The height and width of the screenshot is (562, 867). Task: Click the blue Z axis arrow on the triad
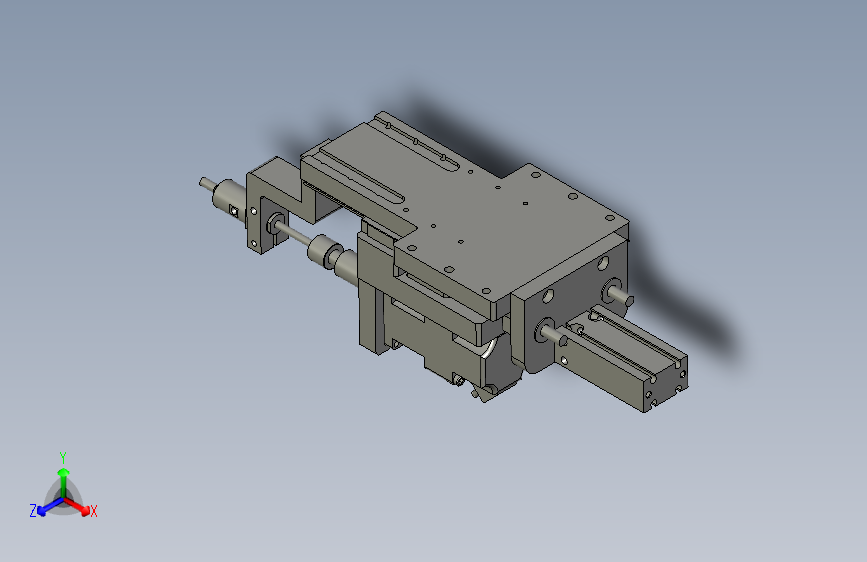coord(50,507)
